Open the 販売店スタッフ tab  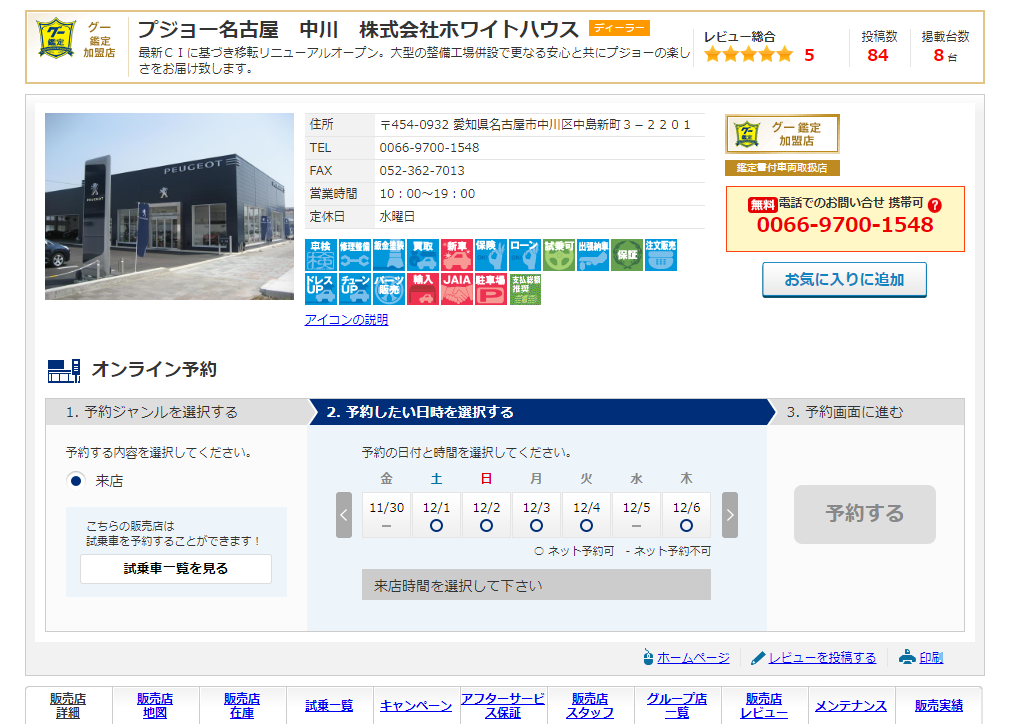click(x=590, y=705)
